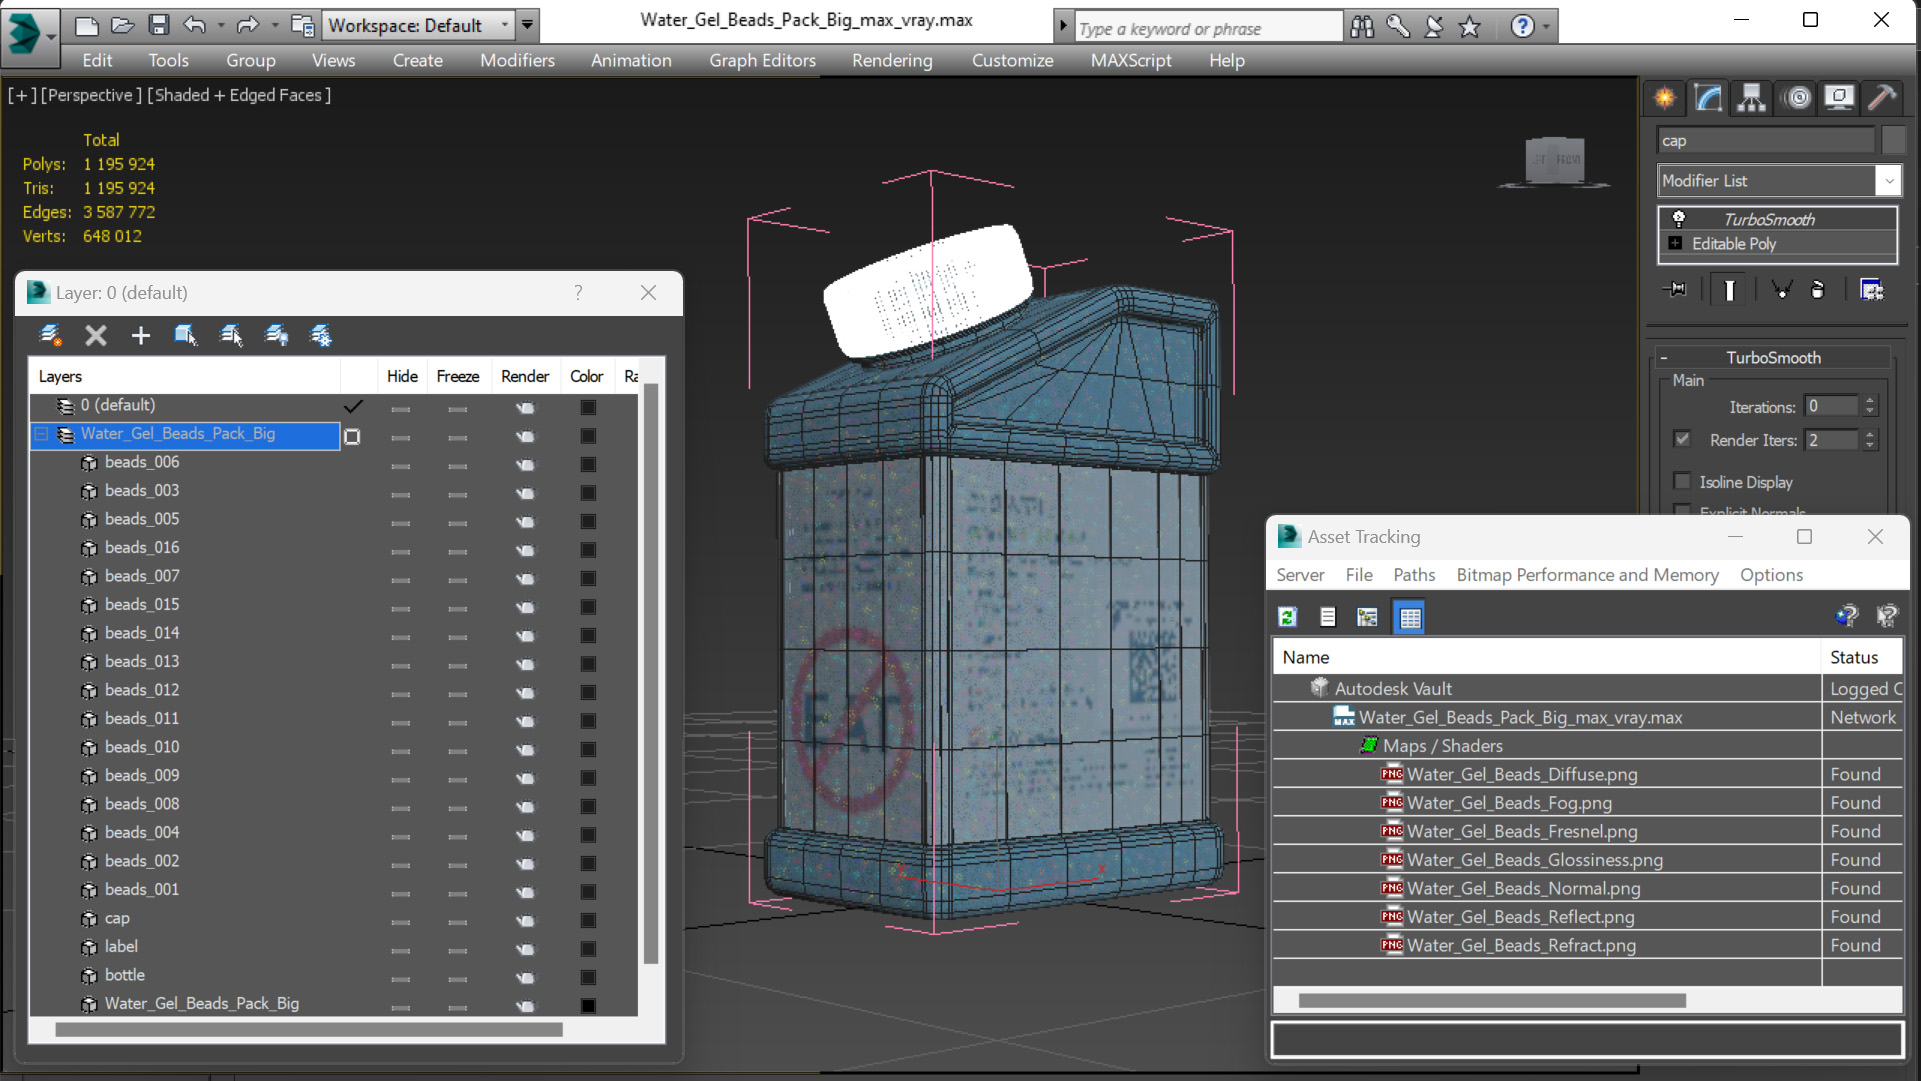This screenshot has height=1081, width=1921.
Task: Toggle freeze for beads_003 row
Action: pyautogui.click(x=458, y=494)
